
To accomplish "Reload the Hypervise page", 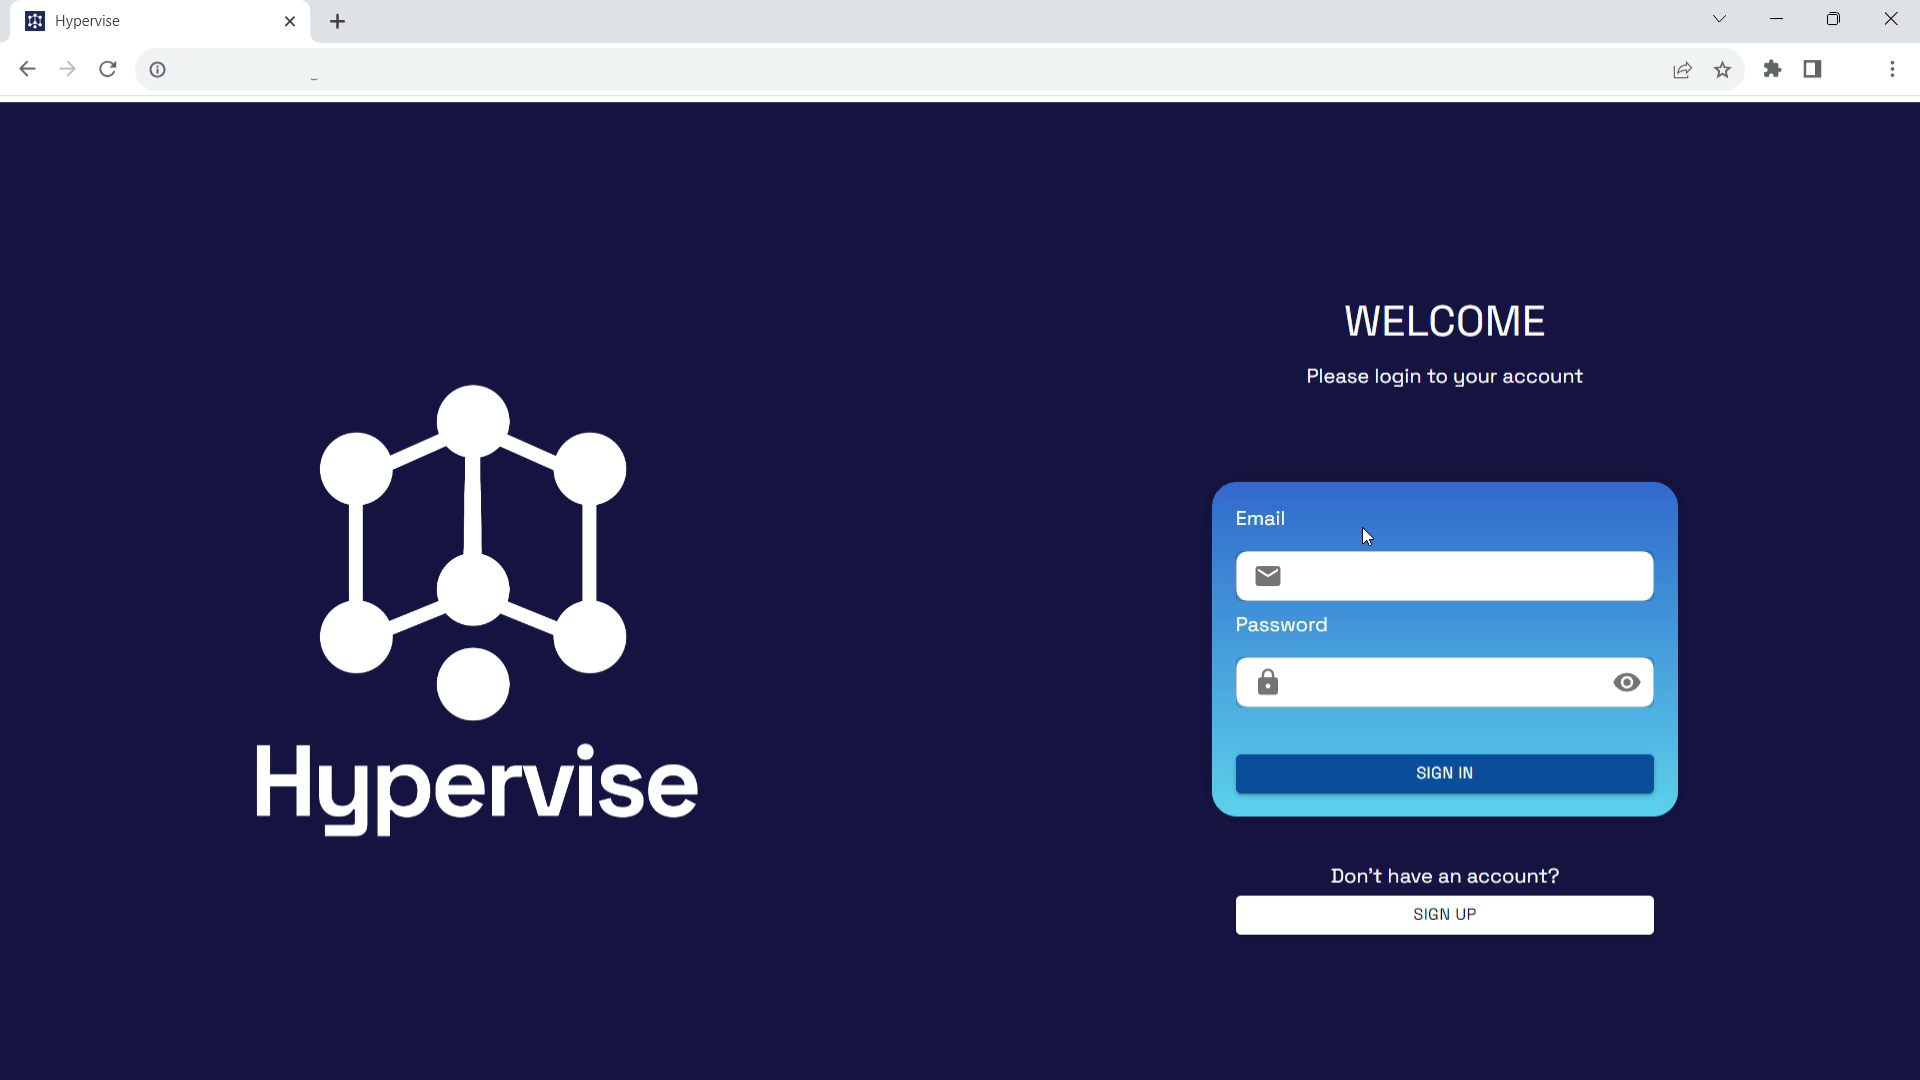I will point(108,69).
